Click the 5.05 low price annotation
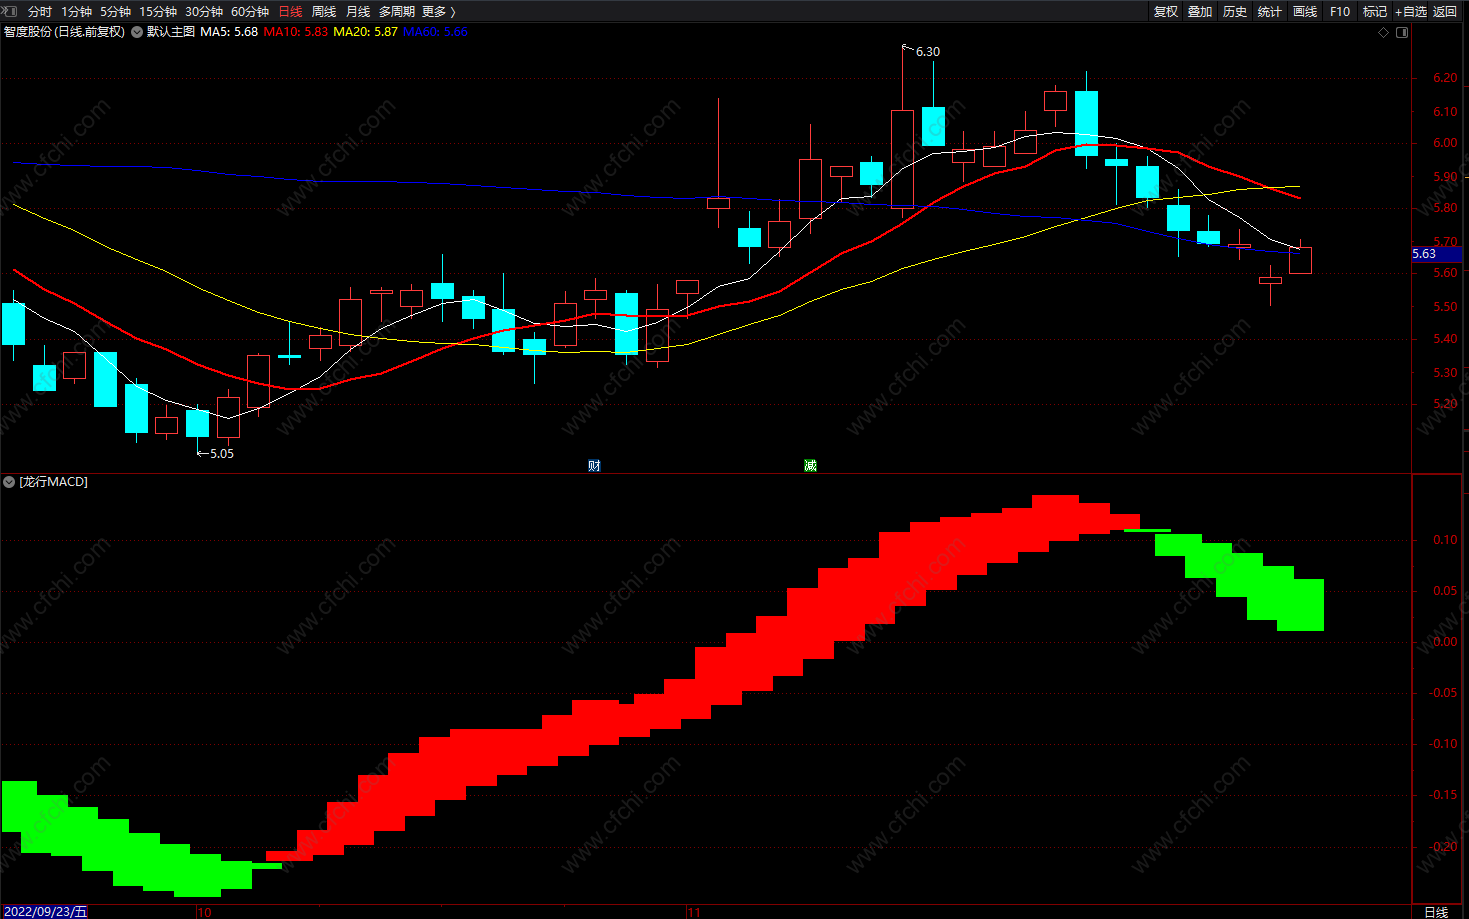The width and height of the screenshot is (1469, 919). tap(222, 454)
